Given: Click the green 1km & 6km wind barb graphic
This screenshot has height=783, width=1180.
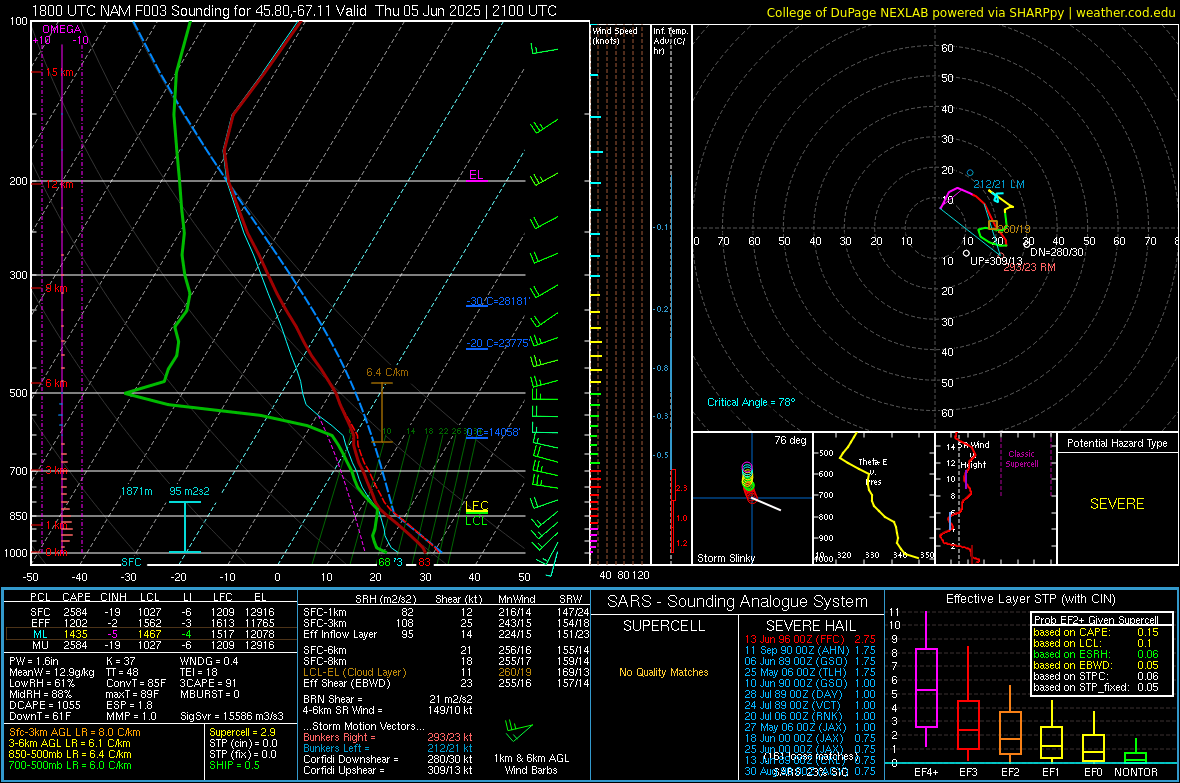Looking at the screenshot, I should point(519,730).
